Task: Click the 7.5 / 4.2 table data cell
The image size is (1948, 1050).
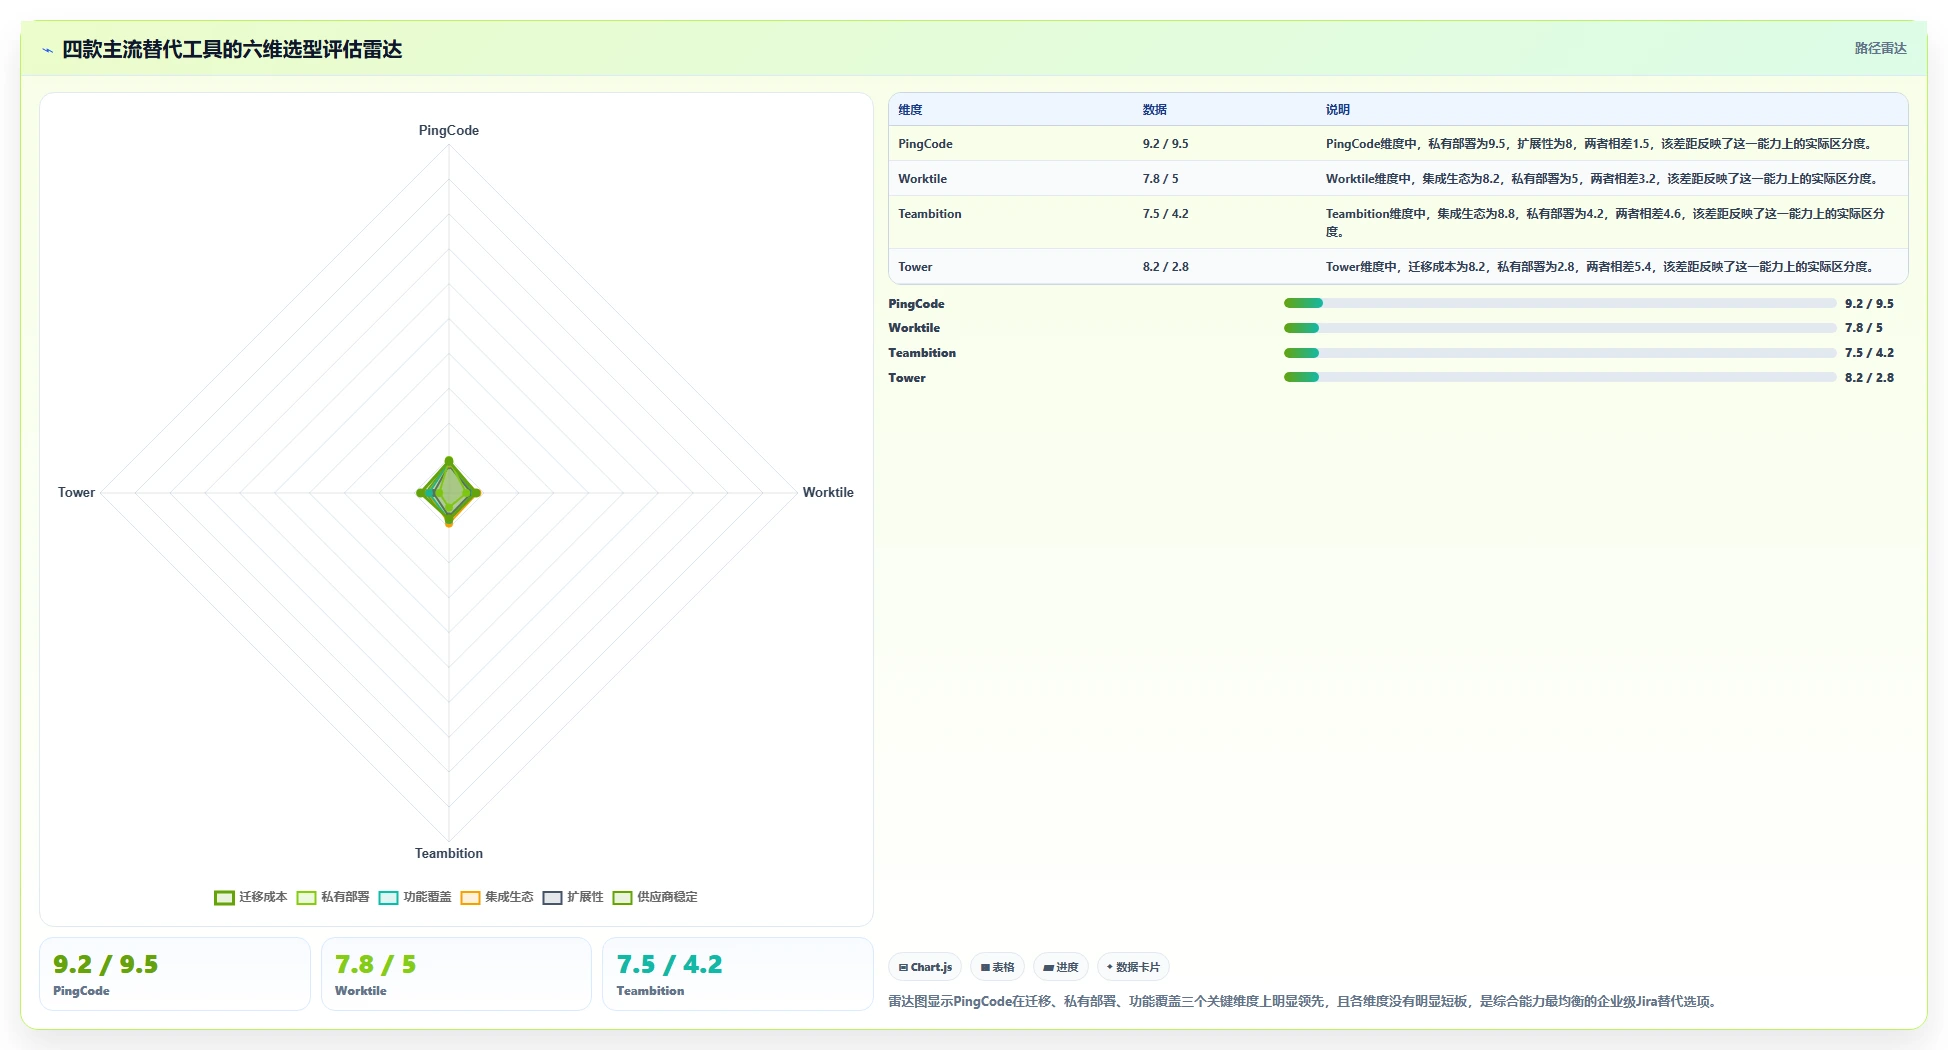Action: tap(1166, 214)
